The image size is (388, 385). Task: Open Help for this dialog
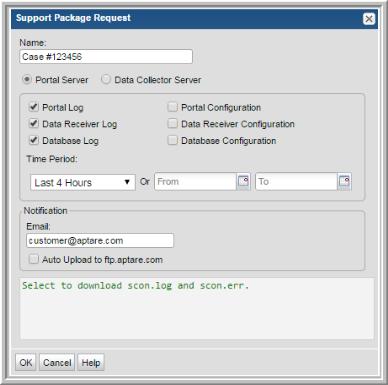tap(91, 362)
